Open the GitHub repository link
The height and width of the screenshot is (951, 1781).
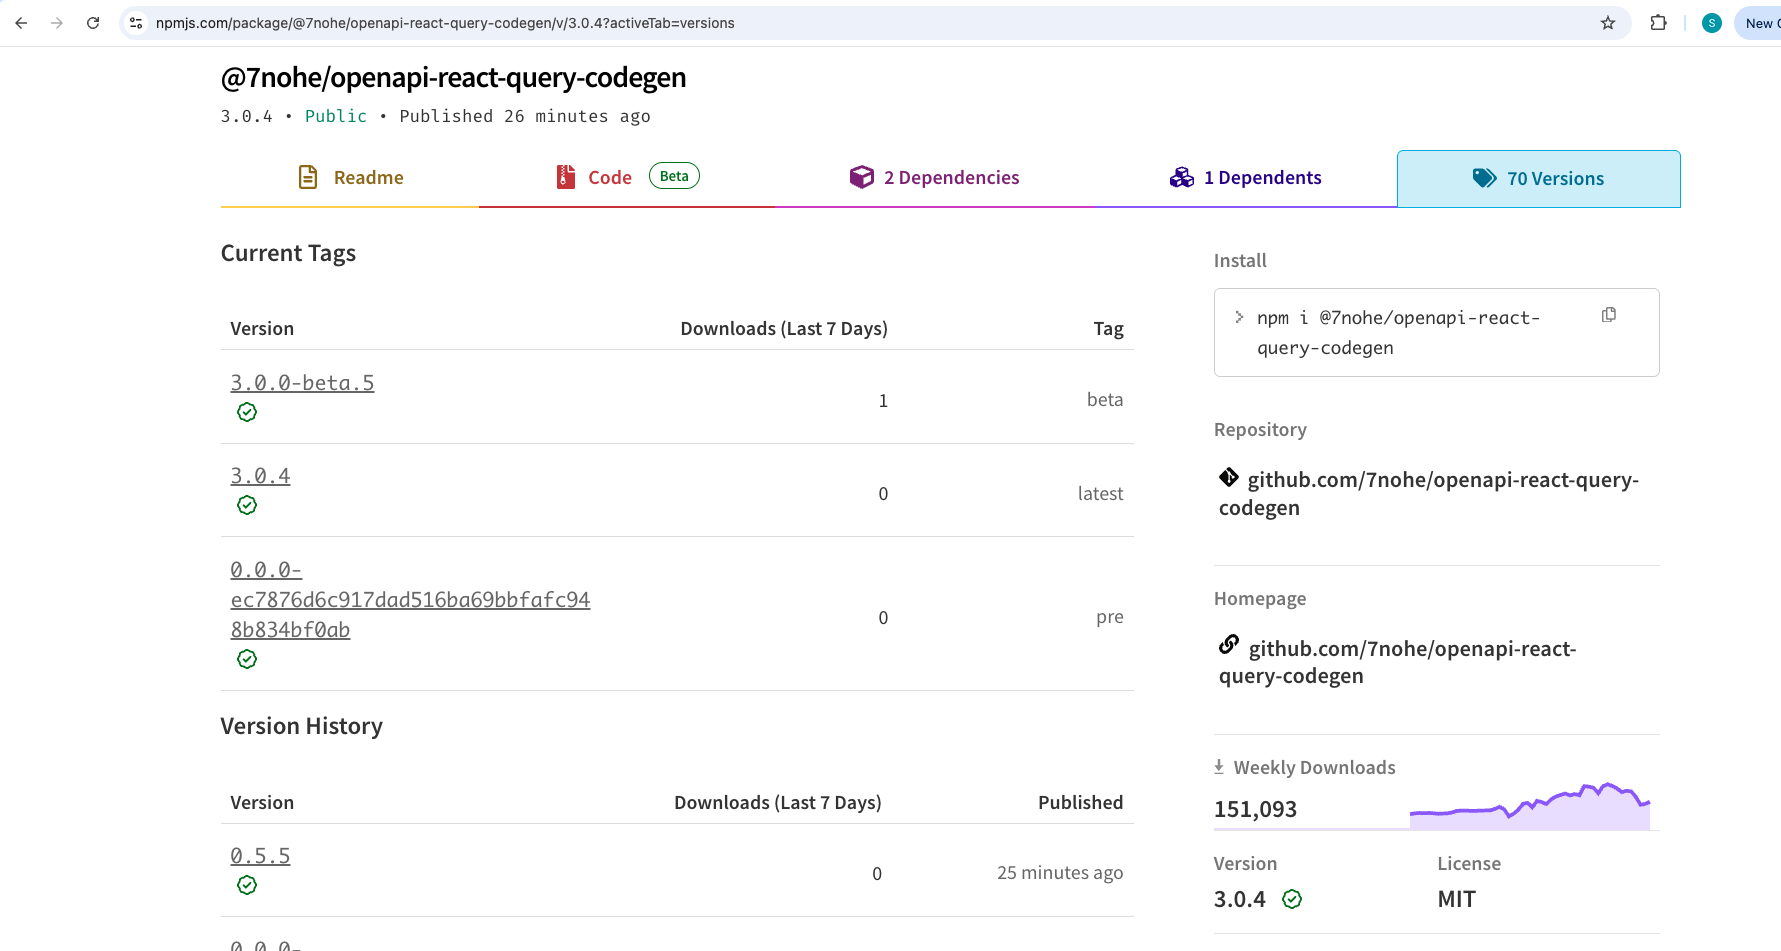coord(1429,494)
